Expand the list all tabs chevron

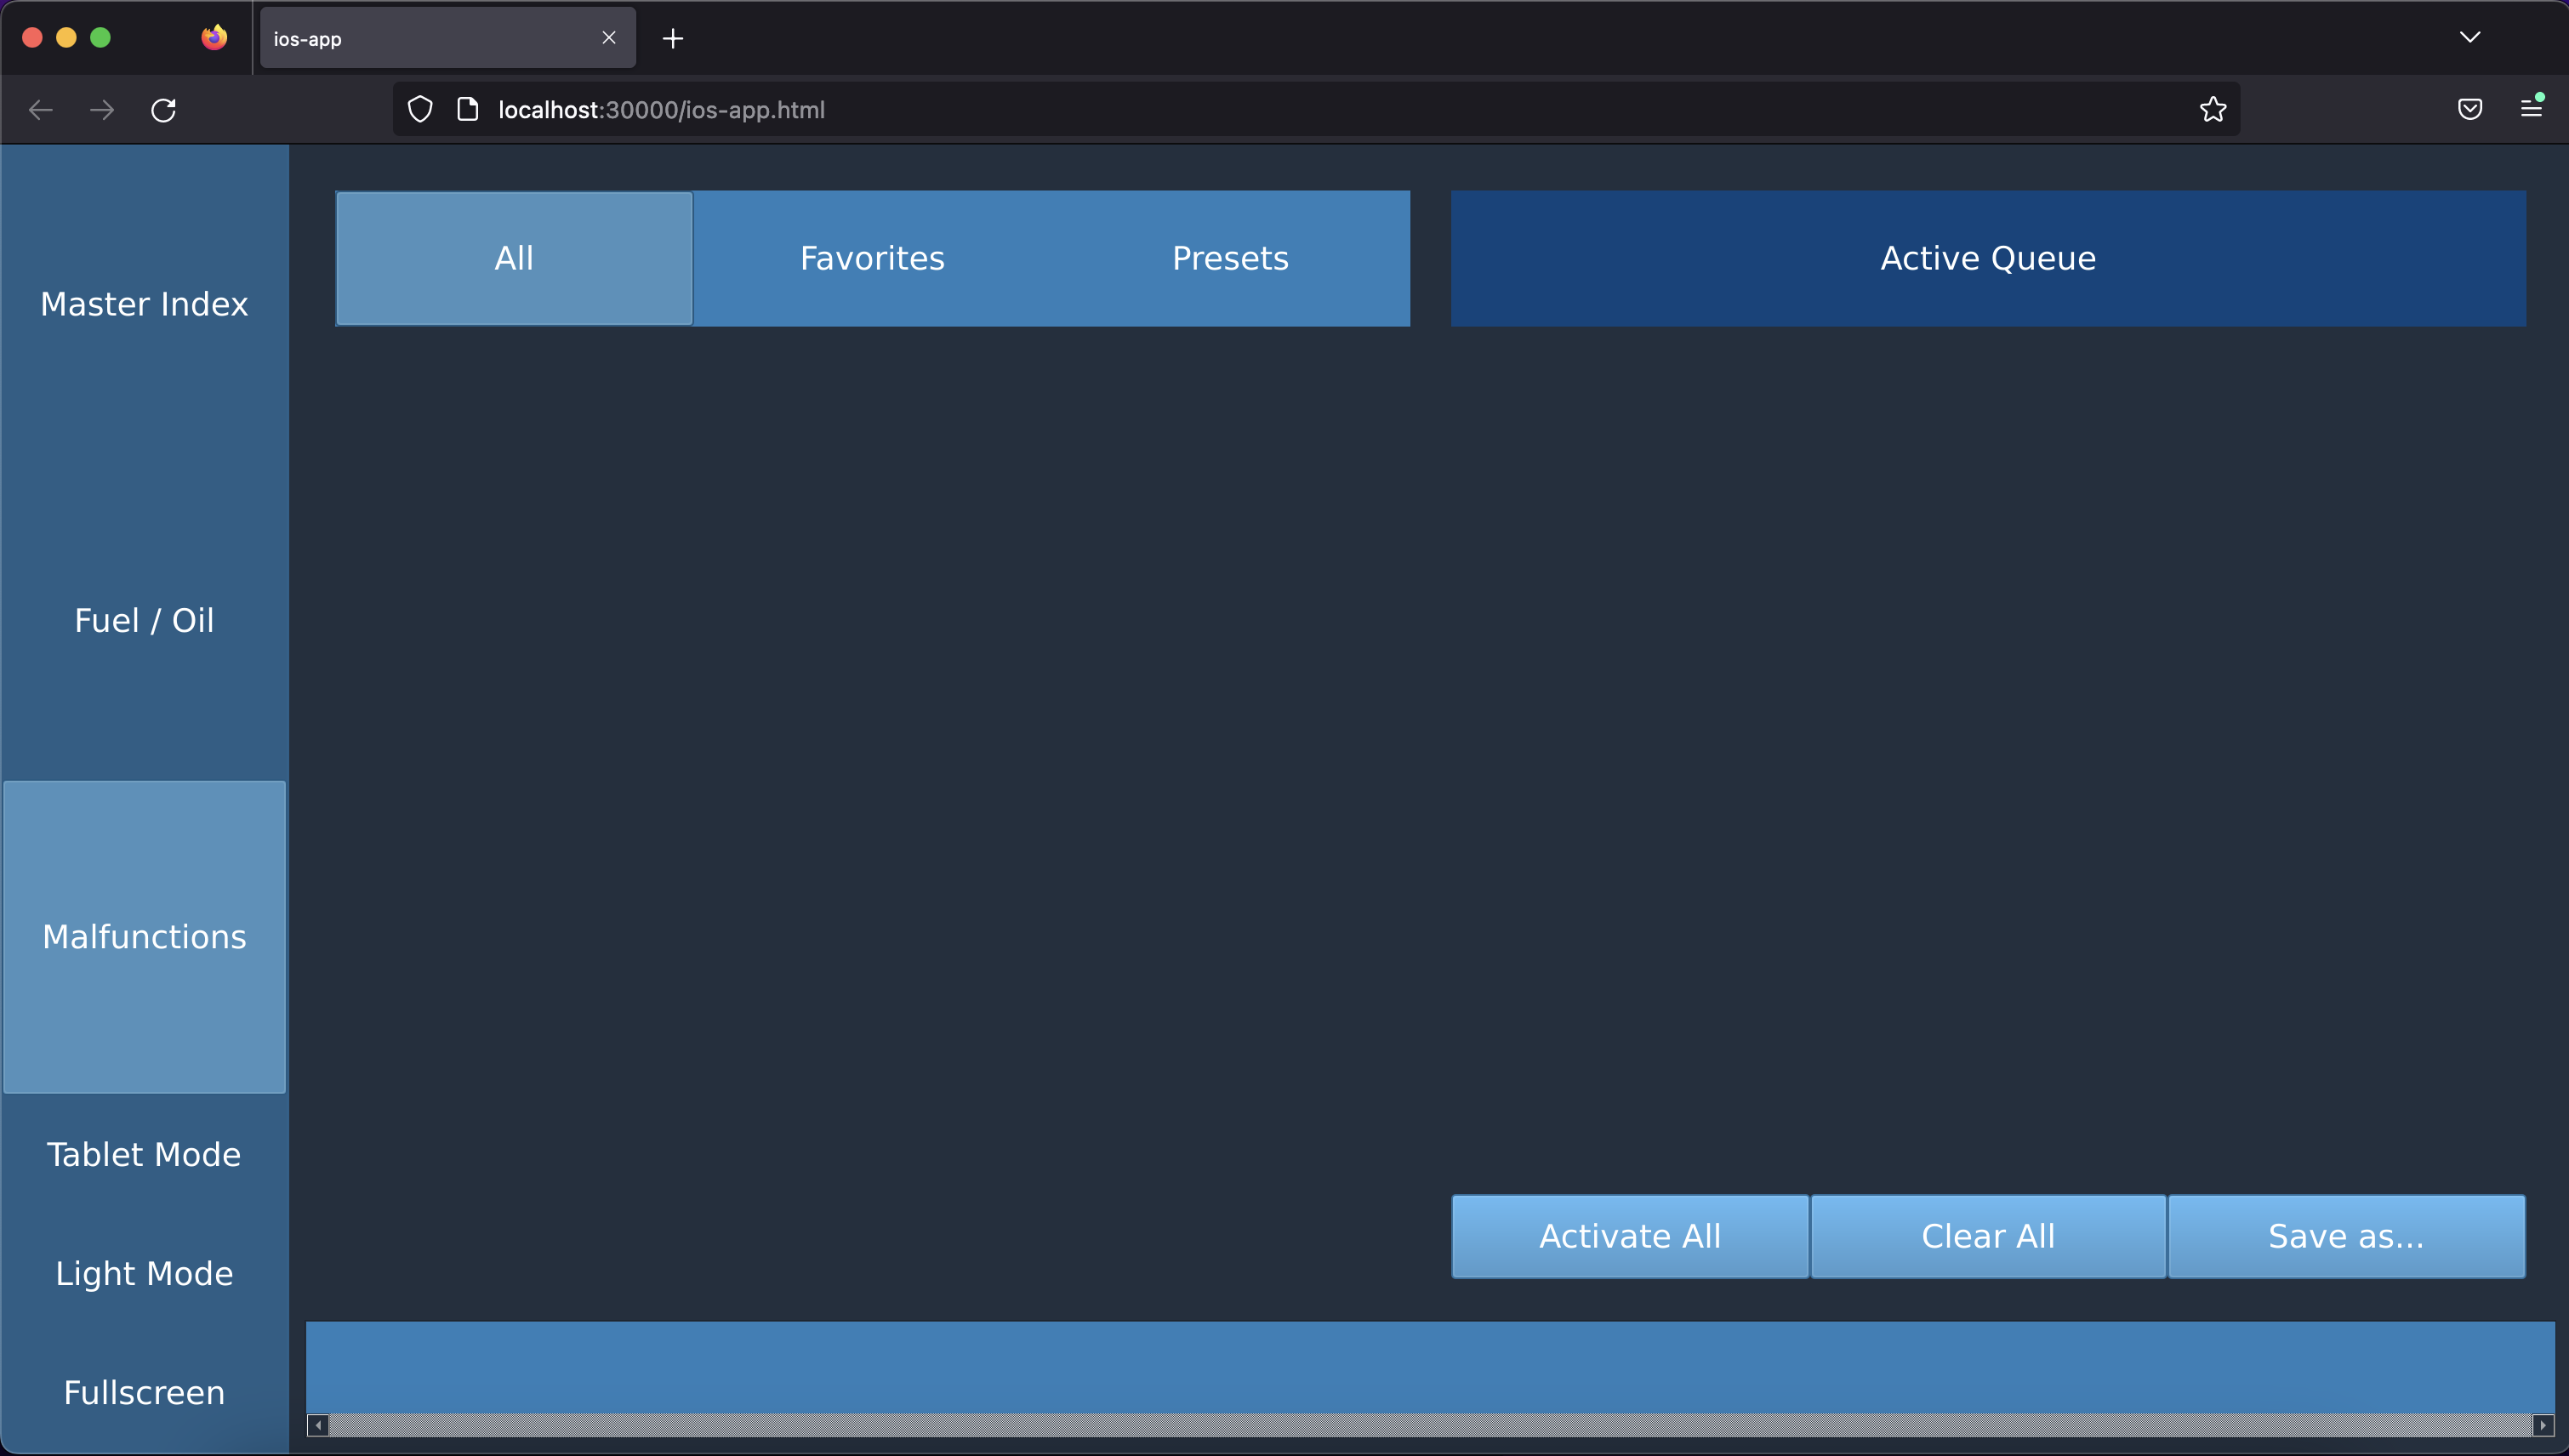point(2469,38)
